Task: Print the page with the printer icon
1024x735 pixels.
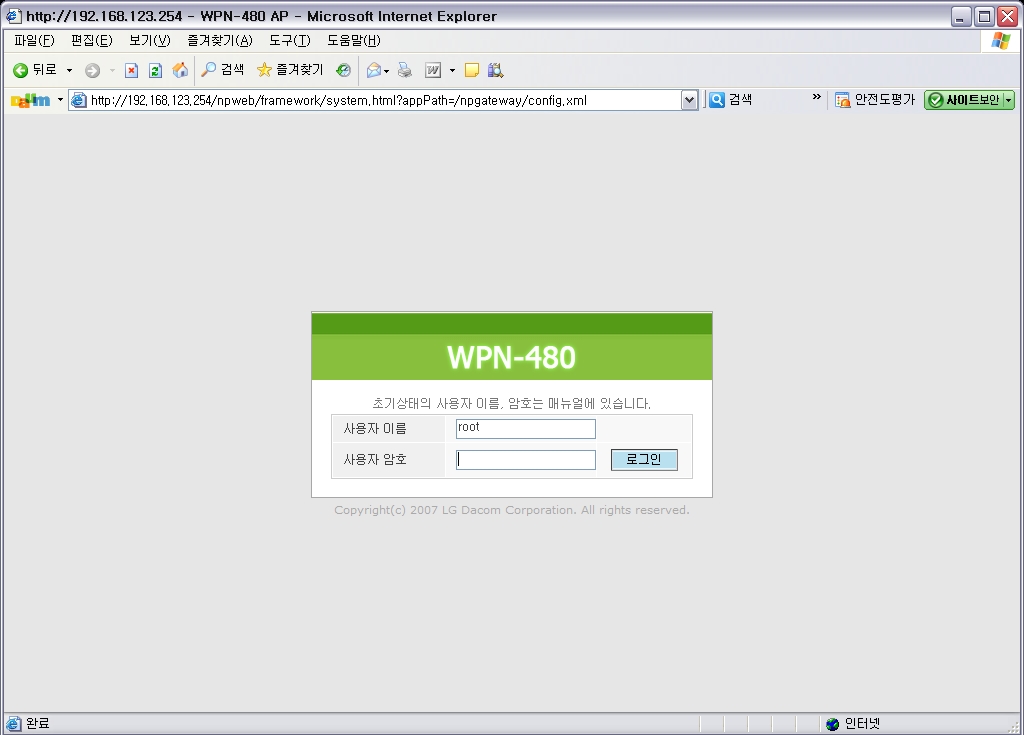Action: coord(405,70)
